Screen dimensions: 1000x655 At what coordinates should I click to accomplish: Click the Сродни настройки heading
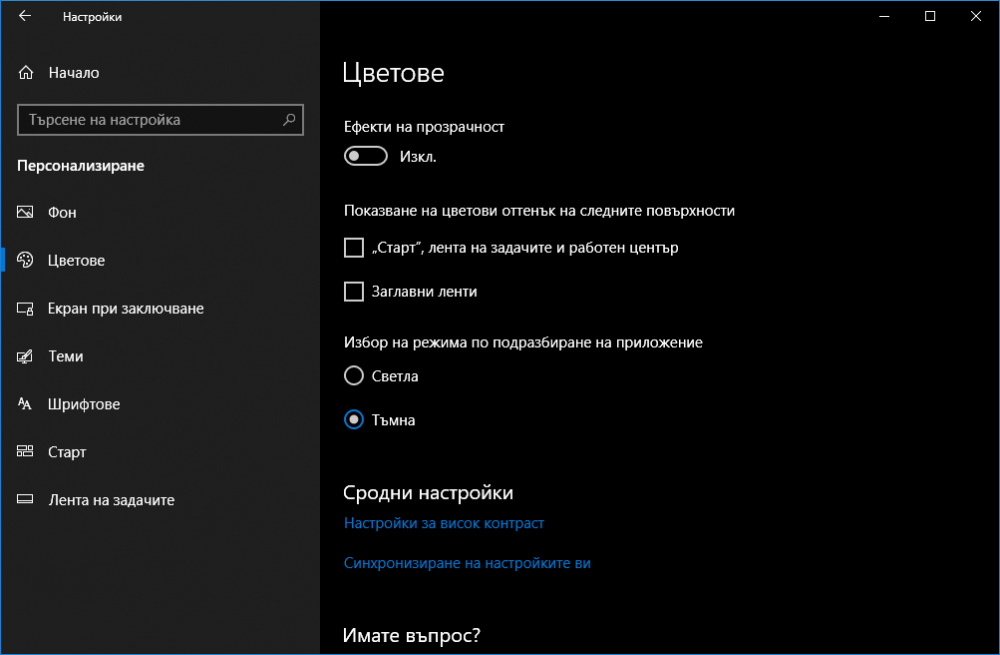click(428, 493)
